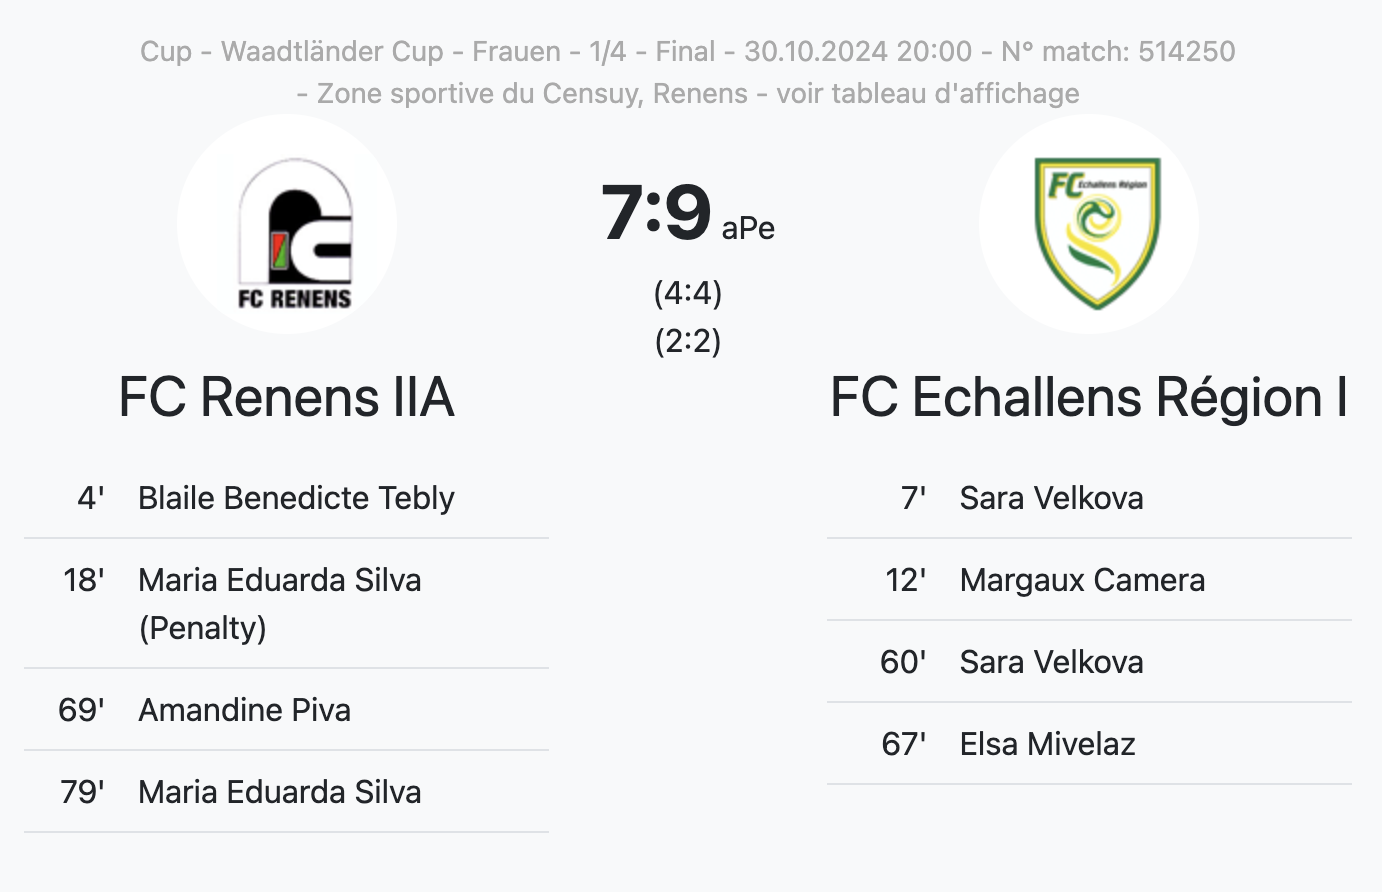Click scorer Amandine Piva

pos(245,710)
